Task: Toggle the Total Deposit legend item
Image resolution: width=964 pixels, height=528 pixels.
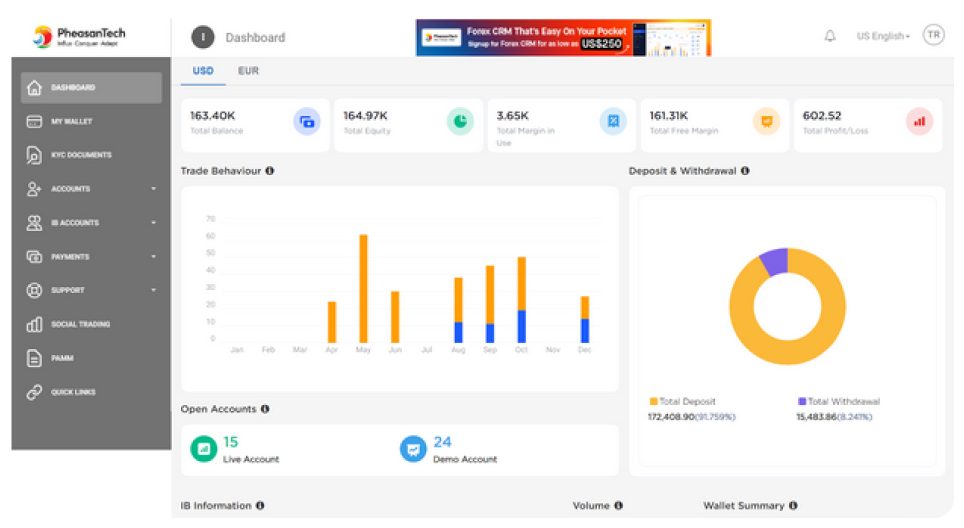Action: click(684, 401)
